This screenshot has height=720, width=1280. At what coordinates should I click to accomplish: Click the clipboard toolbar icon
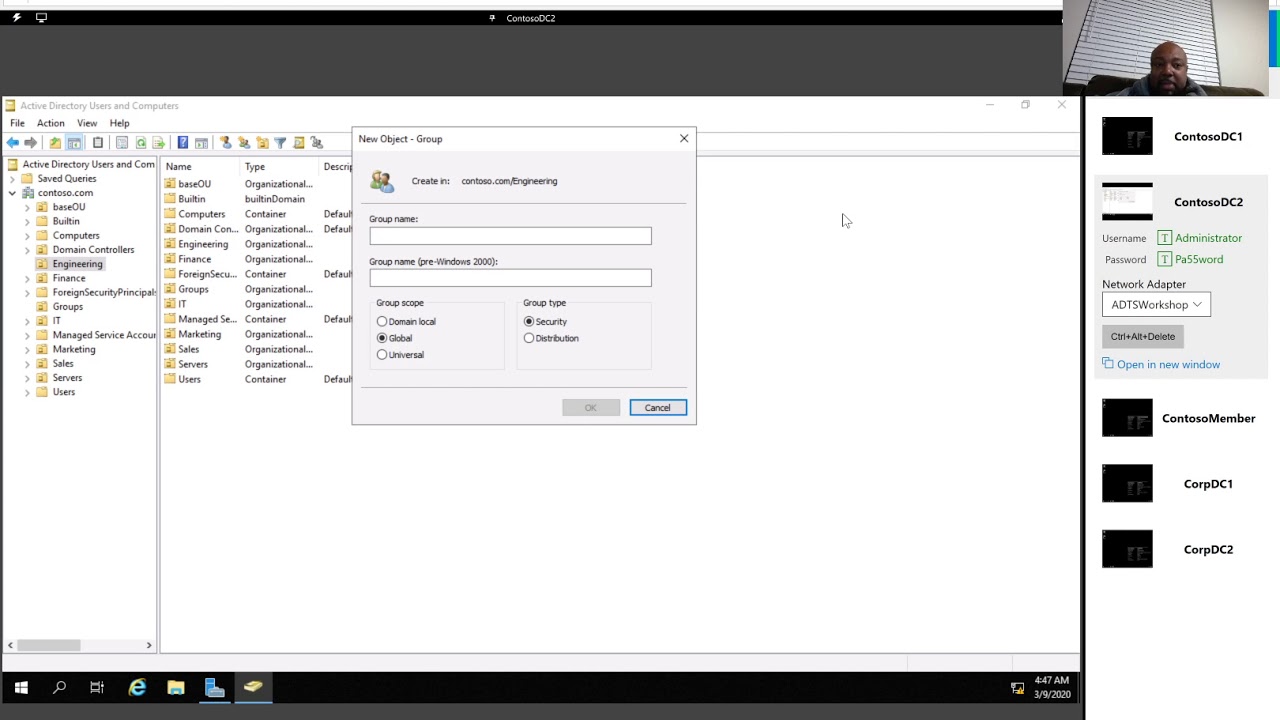98,143
